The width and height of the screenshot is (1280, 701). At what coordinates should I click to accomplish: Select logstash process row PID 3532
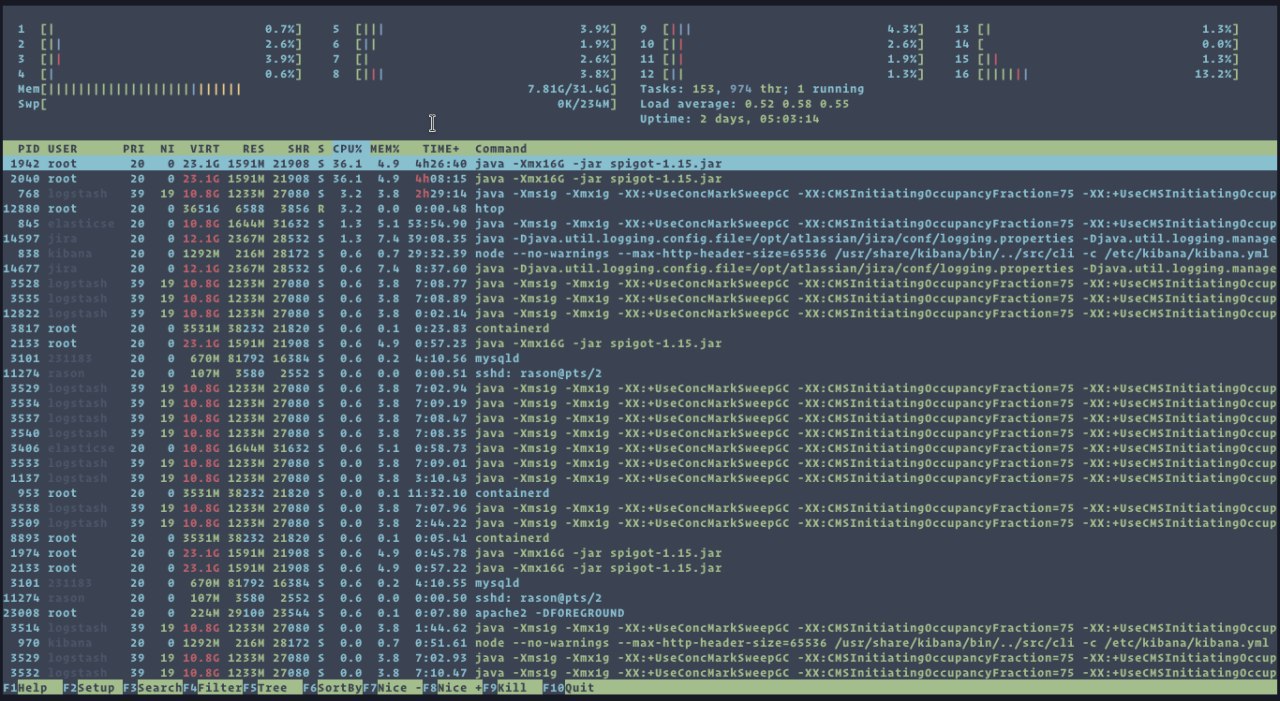click(640, 673)
